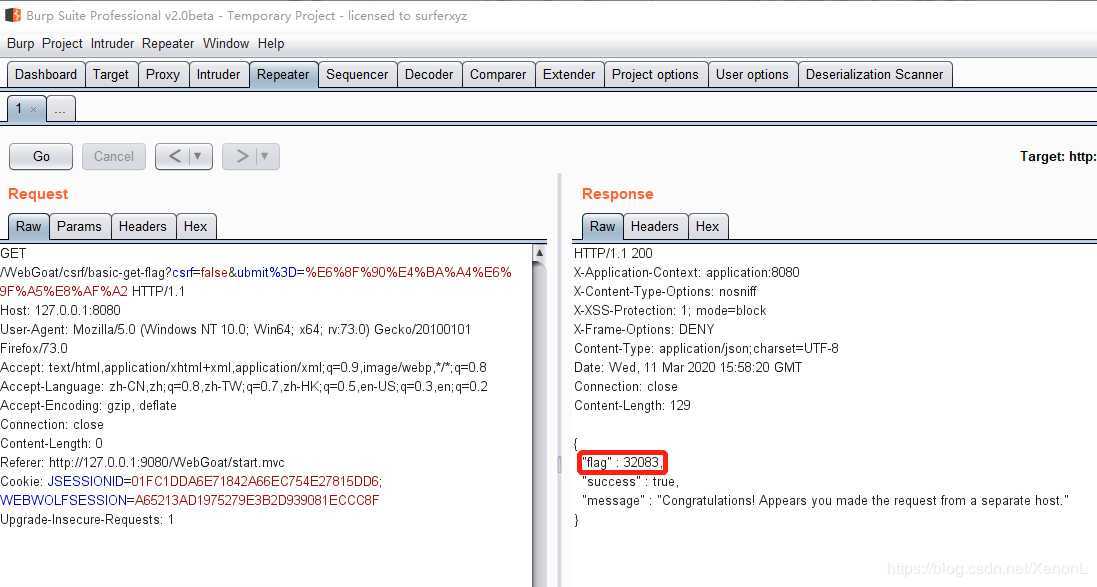The height and width of the screenshot is (587, 1097).
Task: Click the response Date header line
Action: coord(688,367)
